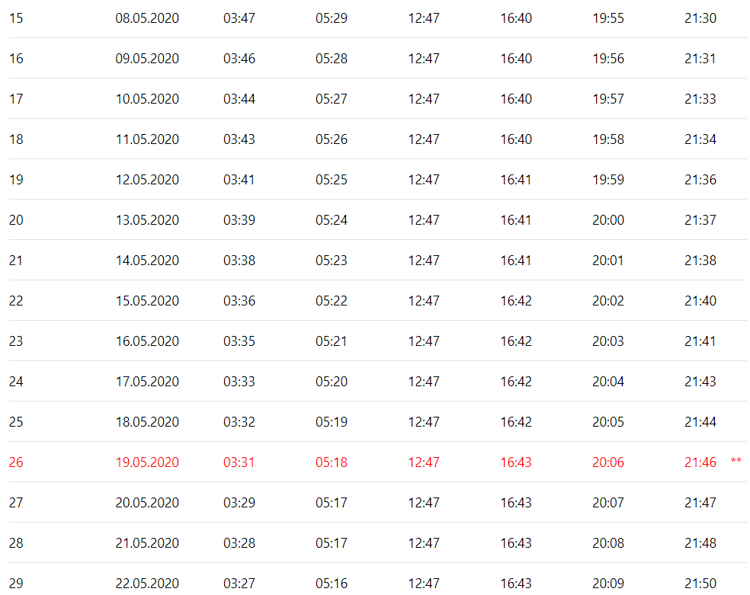Click the 21:40 time in row 22
This screenshot has width=750, height=595.
pyautogui.click(x=700, y=301)
